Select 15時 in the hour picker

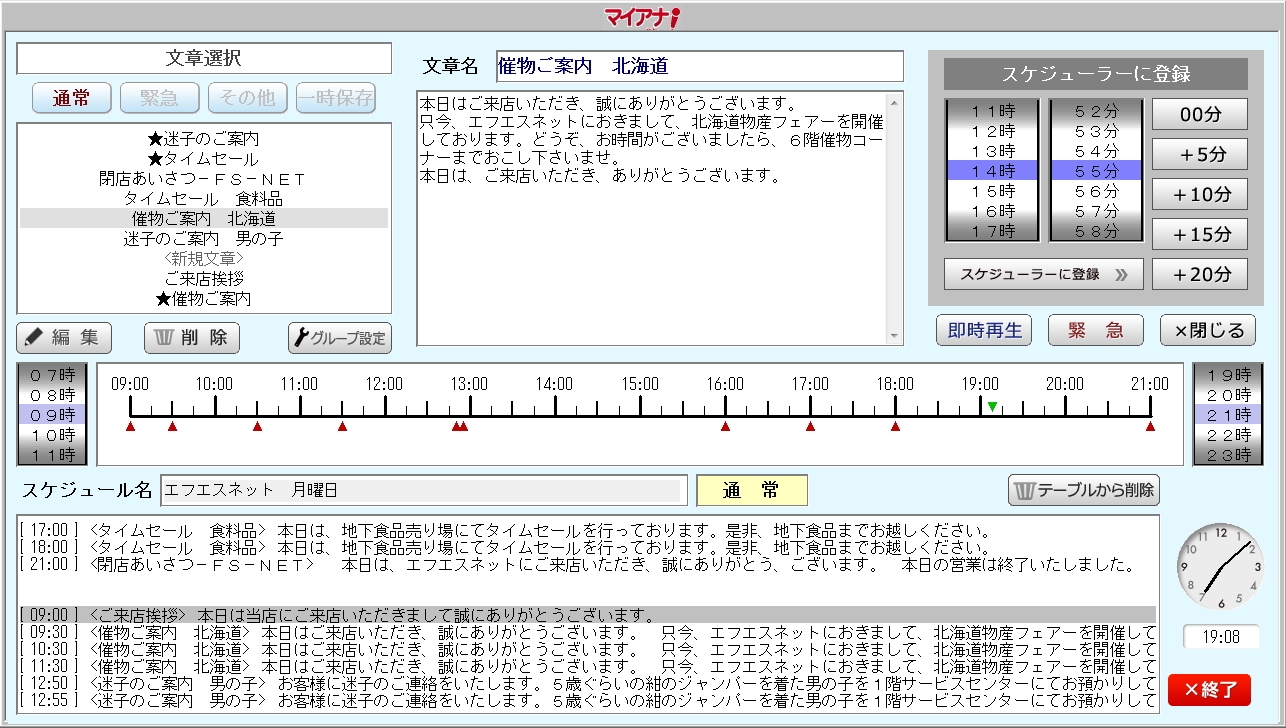click(993, 191)
